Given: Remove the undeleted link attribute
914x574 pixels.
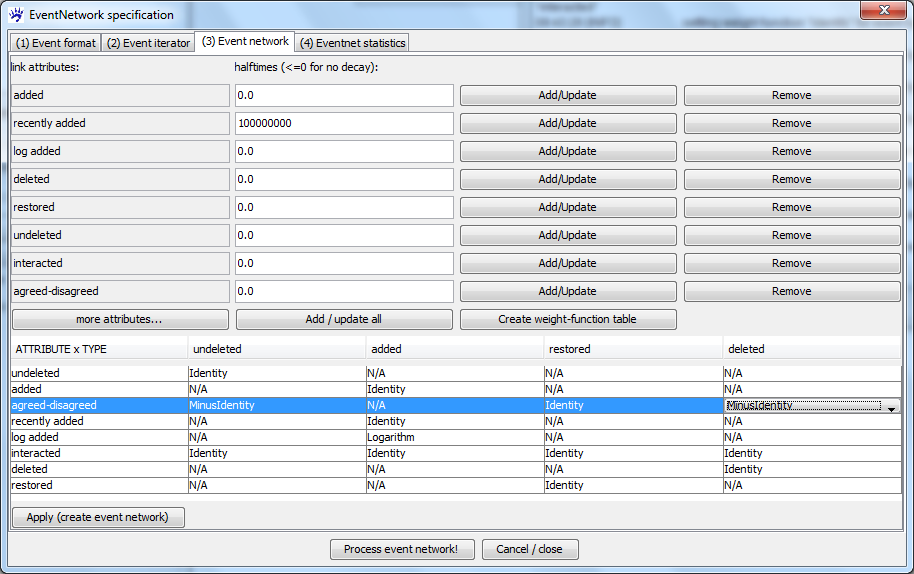Looking at the screenshot, I should (792, 235).
